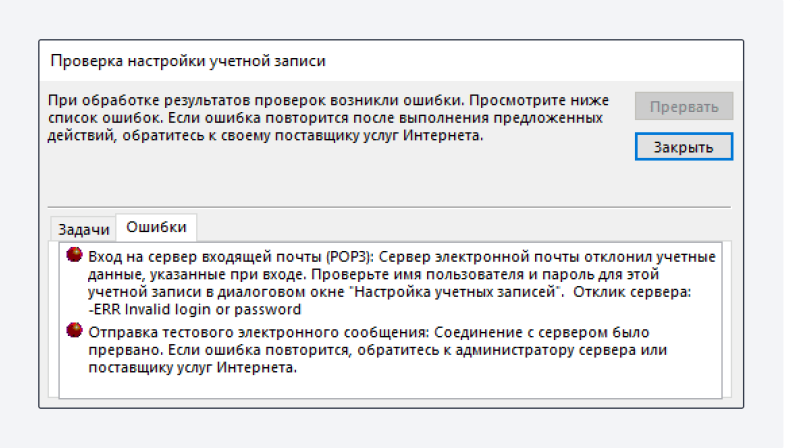800x448 pixels.
Task: Click the red error icon beside POP3 login error
Action: (x=74, y=255)
